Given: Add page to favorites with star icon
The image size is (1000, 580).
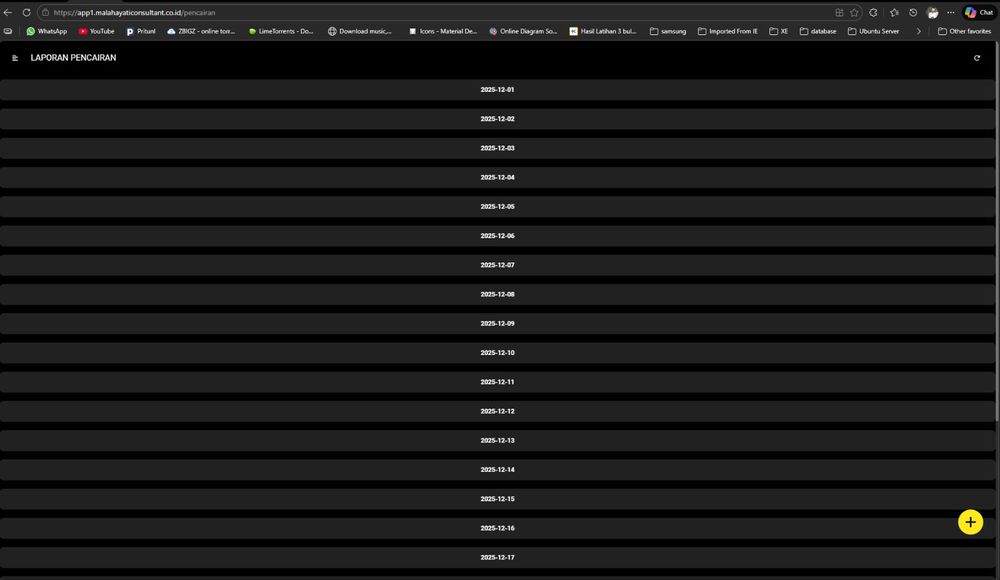Looking at the screenshot, I should coord(854,12).
